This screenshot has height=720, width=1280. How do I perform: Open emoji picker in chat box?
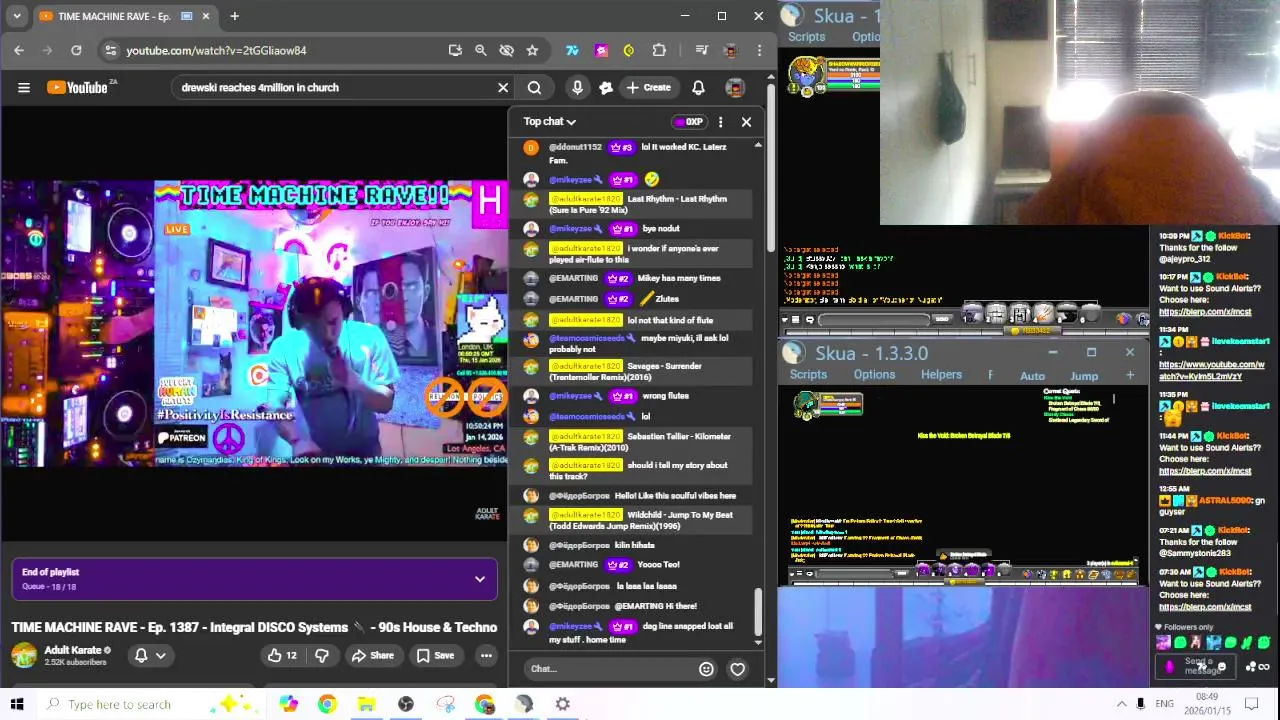[706, 669]
